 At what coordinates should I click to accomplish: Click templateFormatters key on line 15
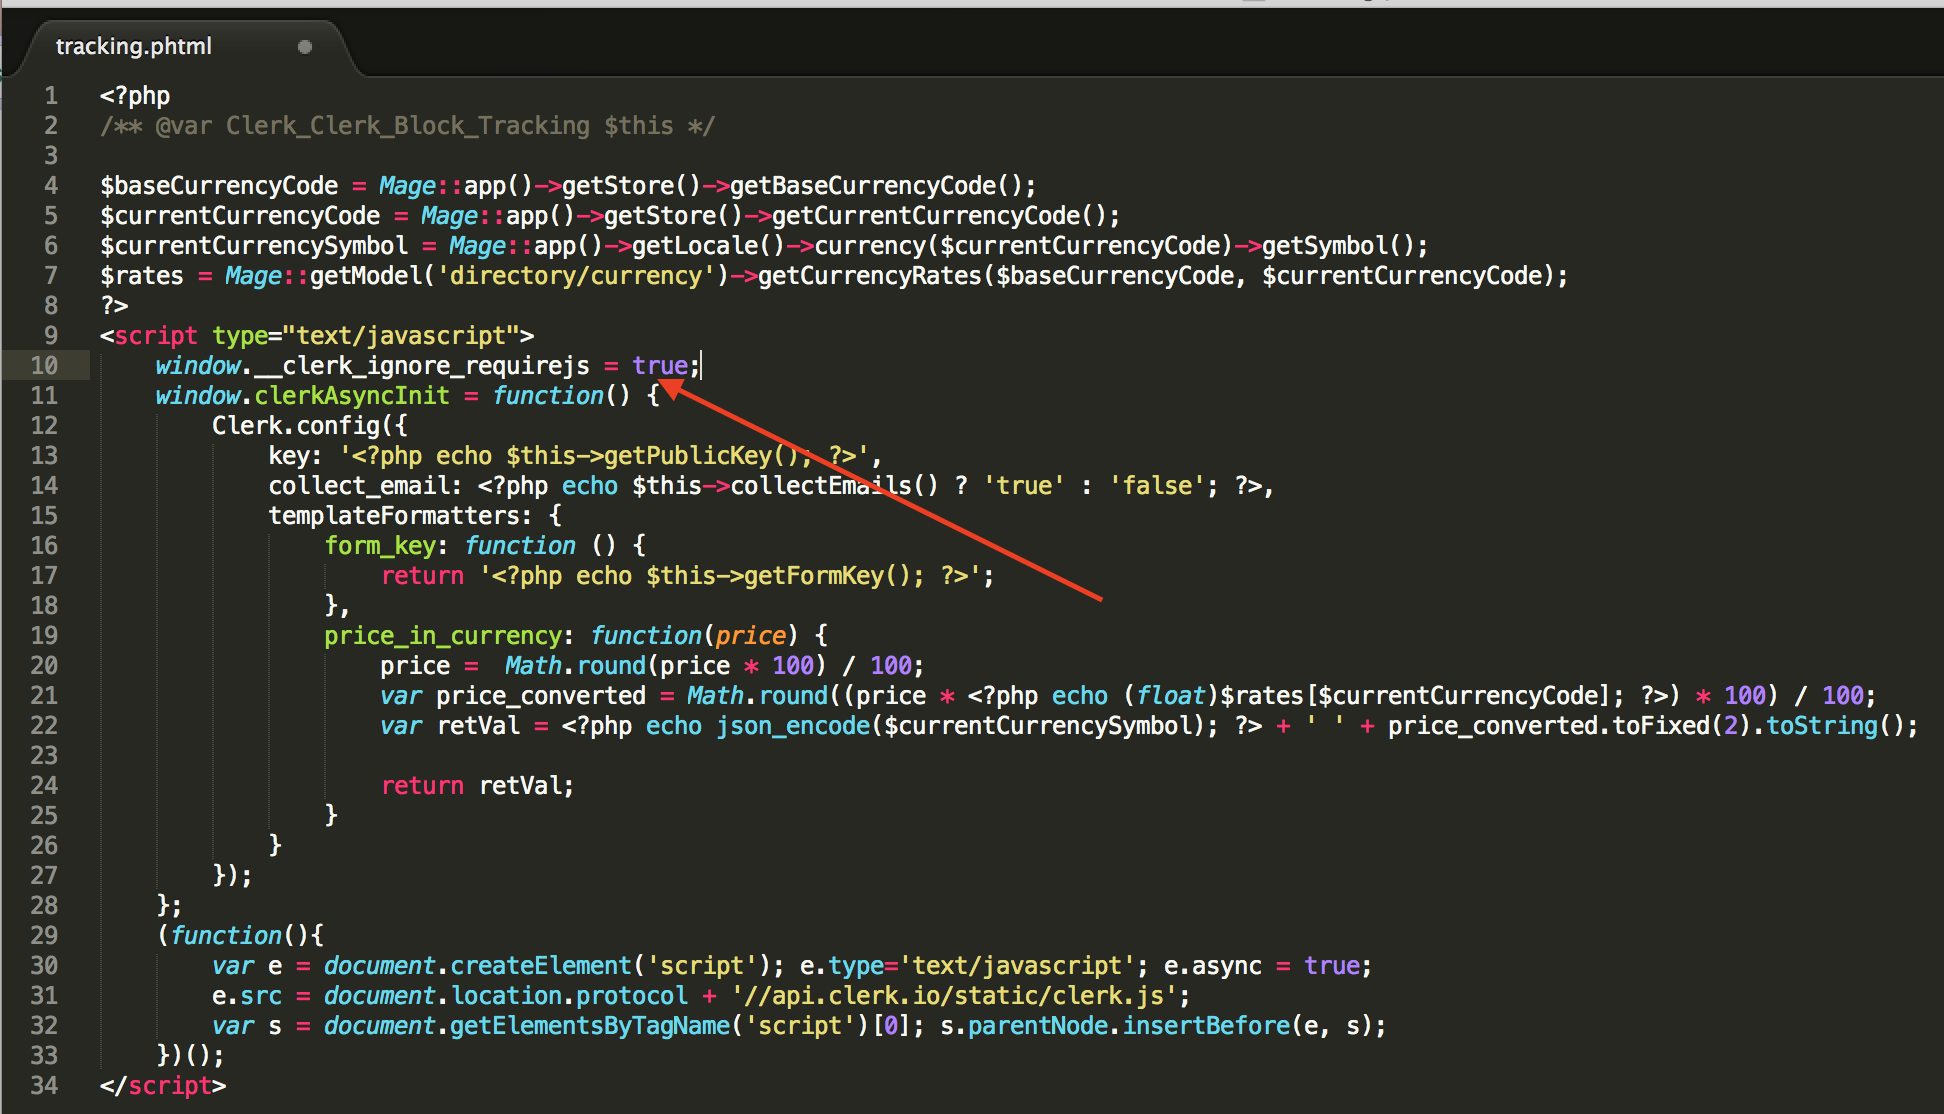pos(394,516)
